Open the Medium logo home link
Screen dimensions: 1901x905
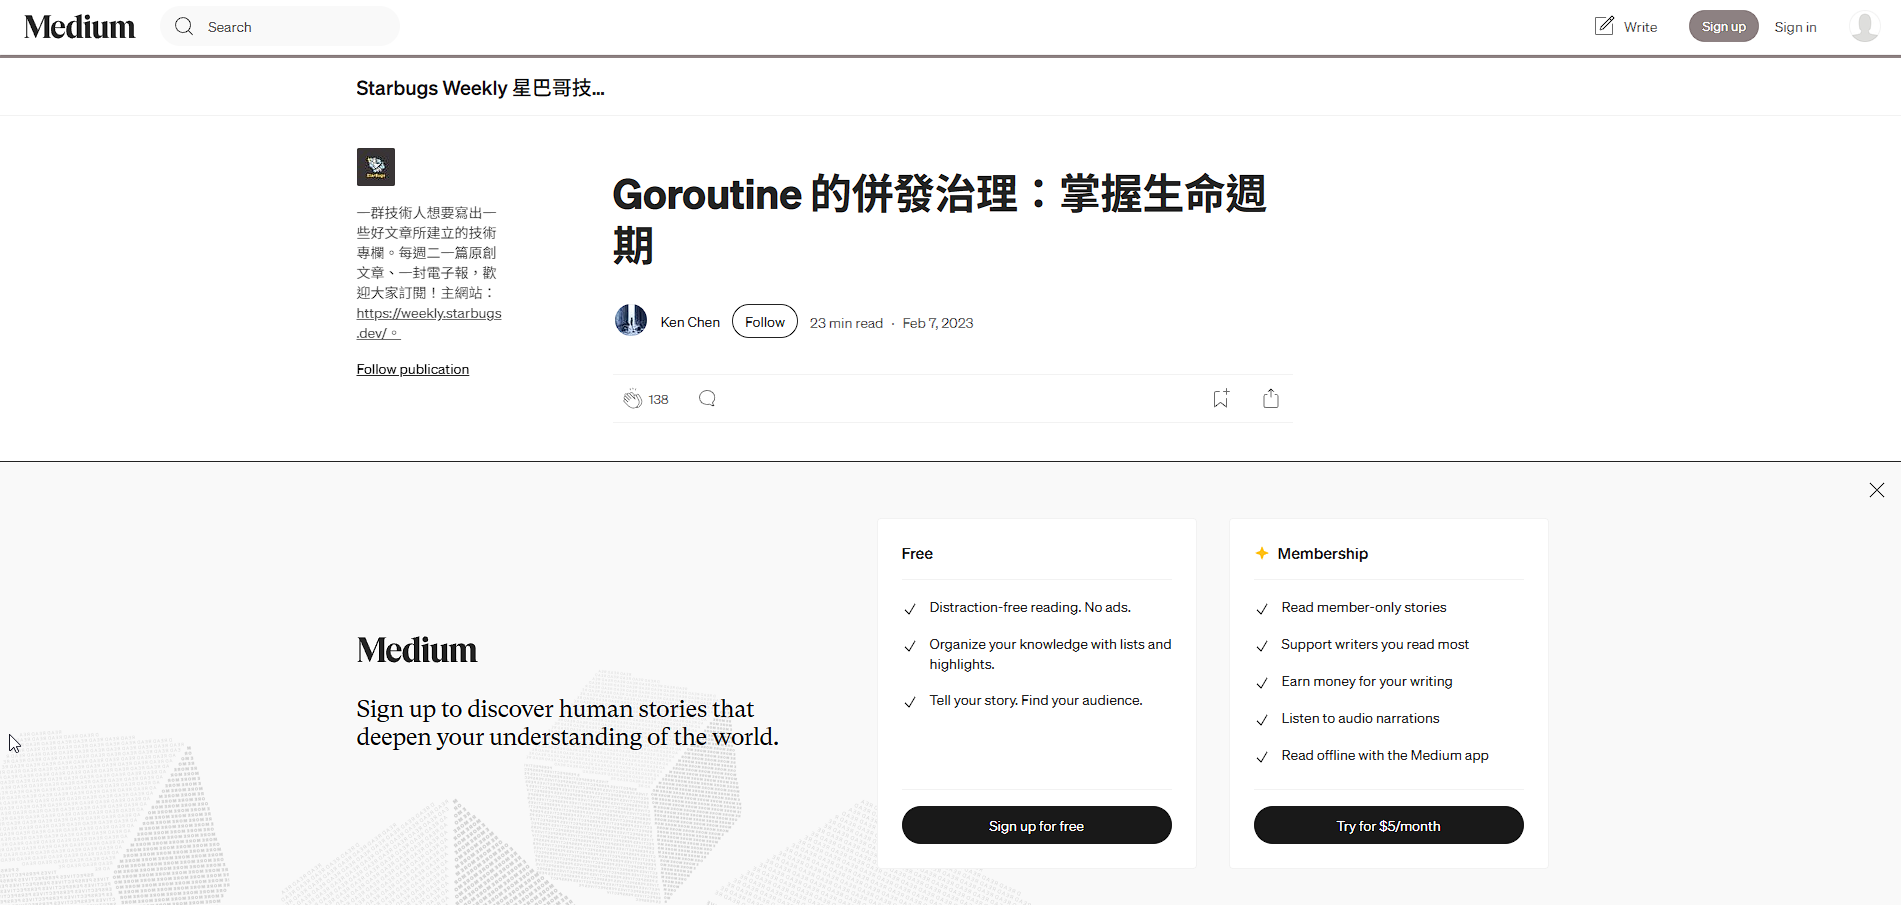pos(80,27)
